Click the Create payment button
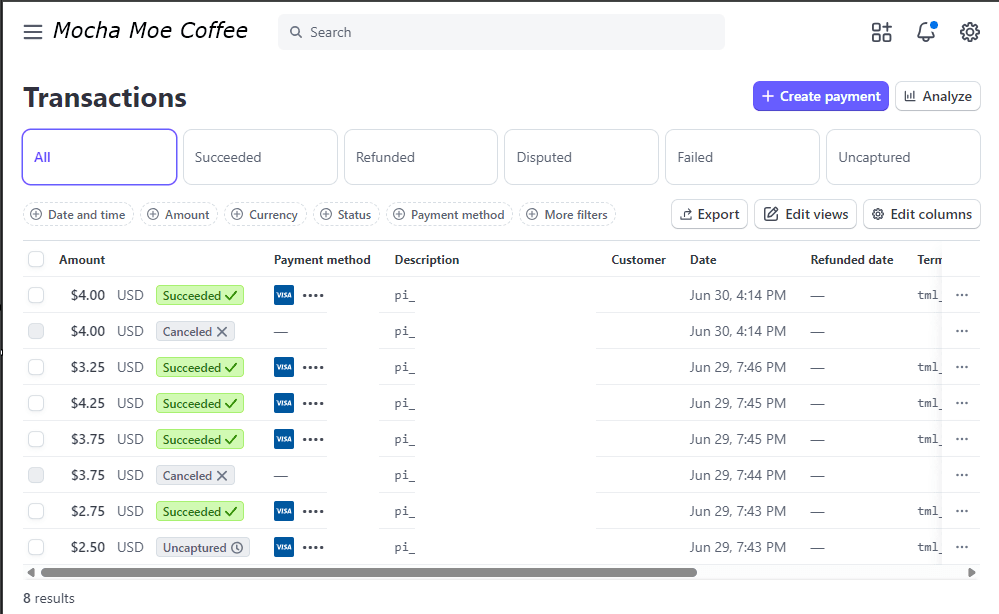The width and height of the screenshot is (999, 614). pos(820,96)
